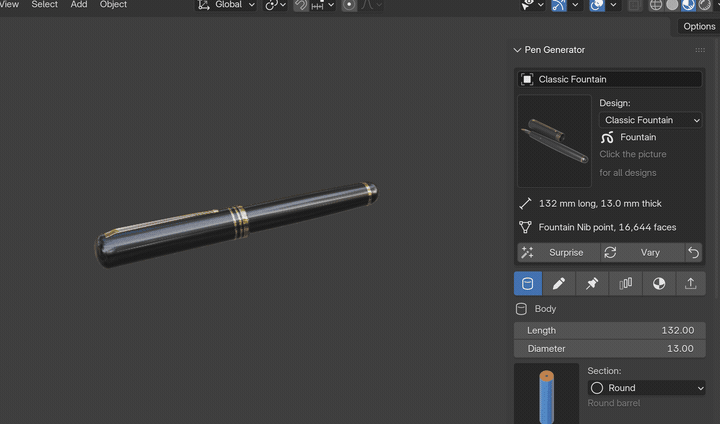Screen dimensions: 720x424
Task: Toggle X-ray mode icon
Action: coord(635,5)
